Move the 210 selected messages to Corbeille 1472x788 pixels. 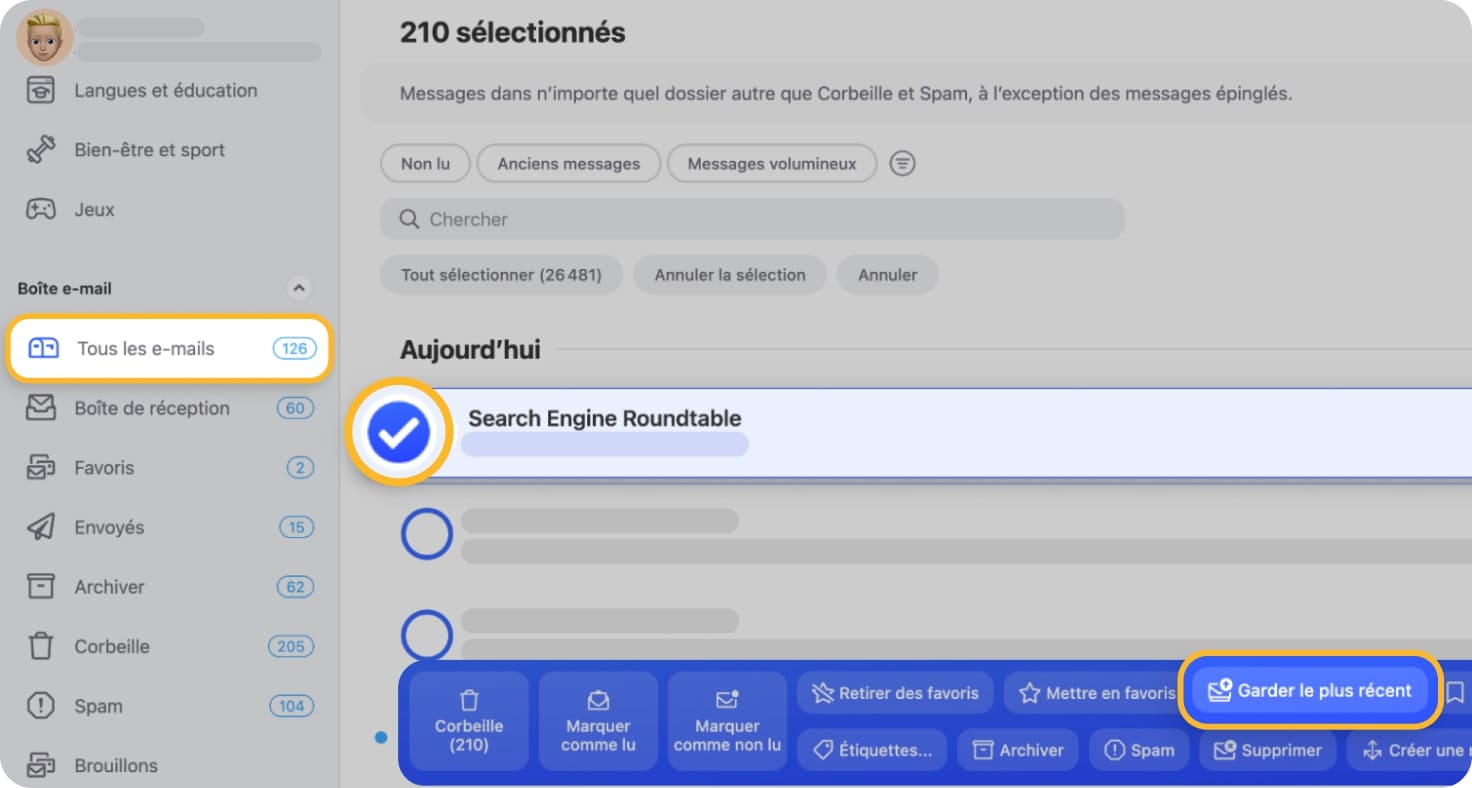468,720
